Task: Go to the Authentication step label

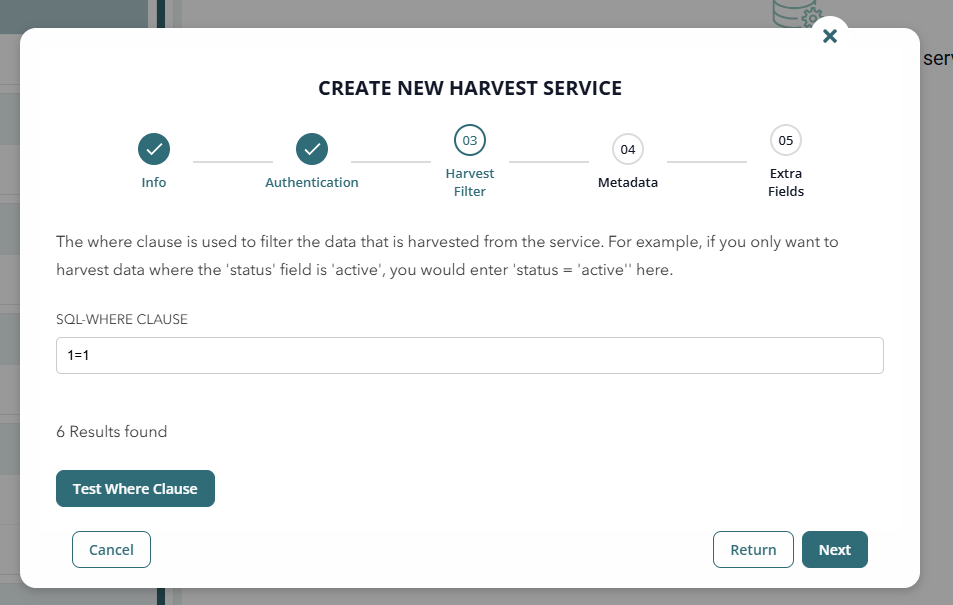Action: 312,183
